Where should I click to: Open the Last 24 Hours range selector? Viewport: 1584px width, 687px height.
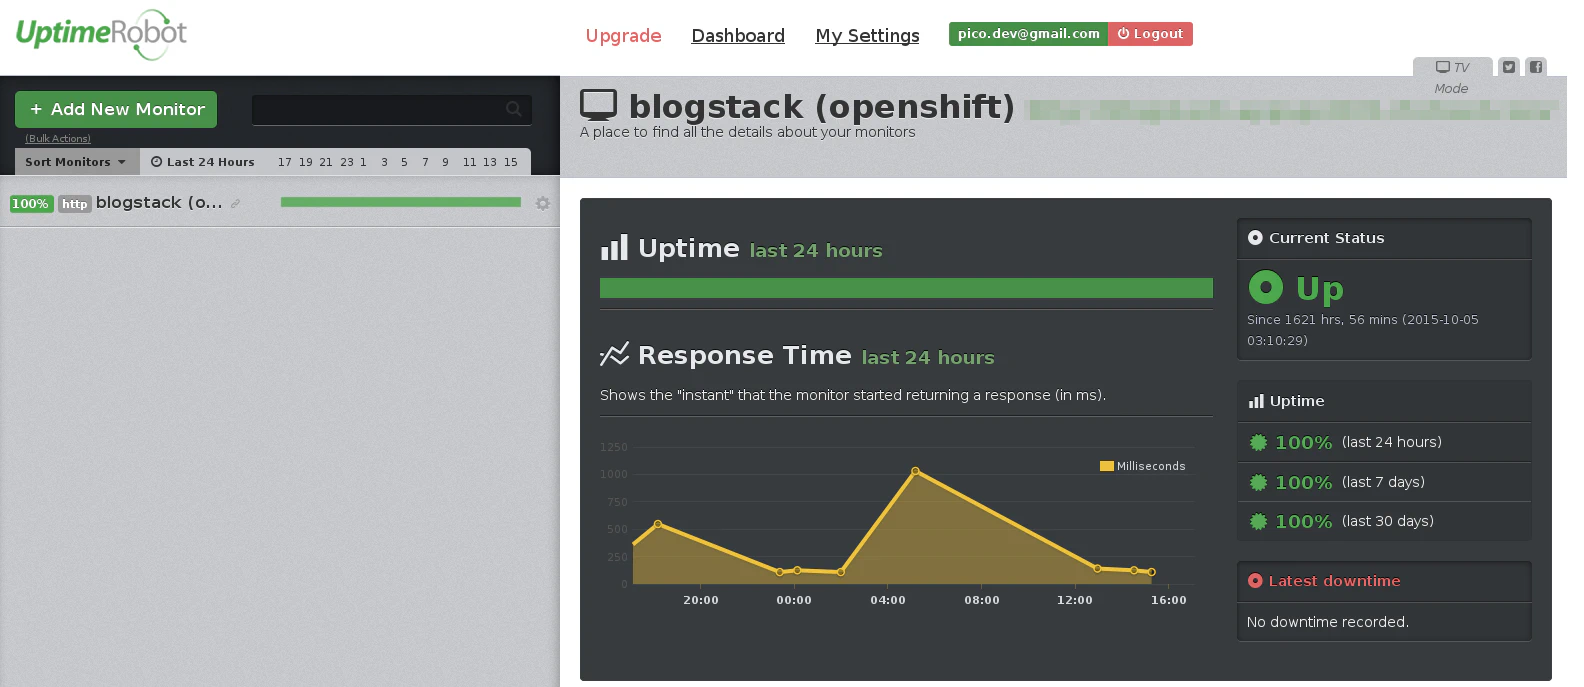click(x=203, y=162)
